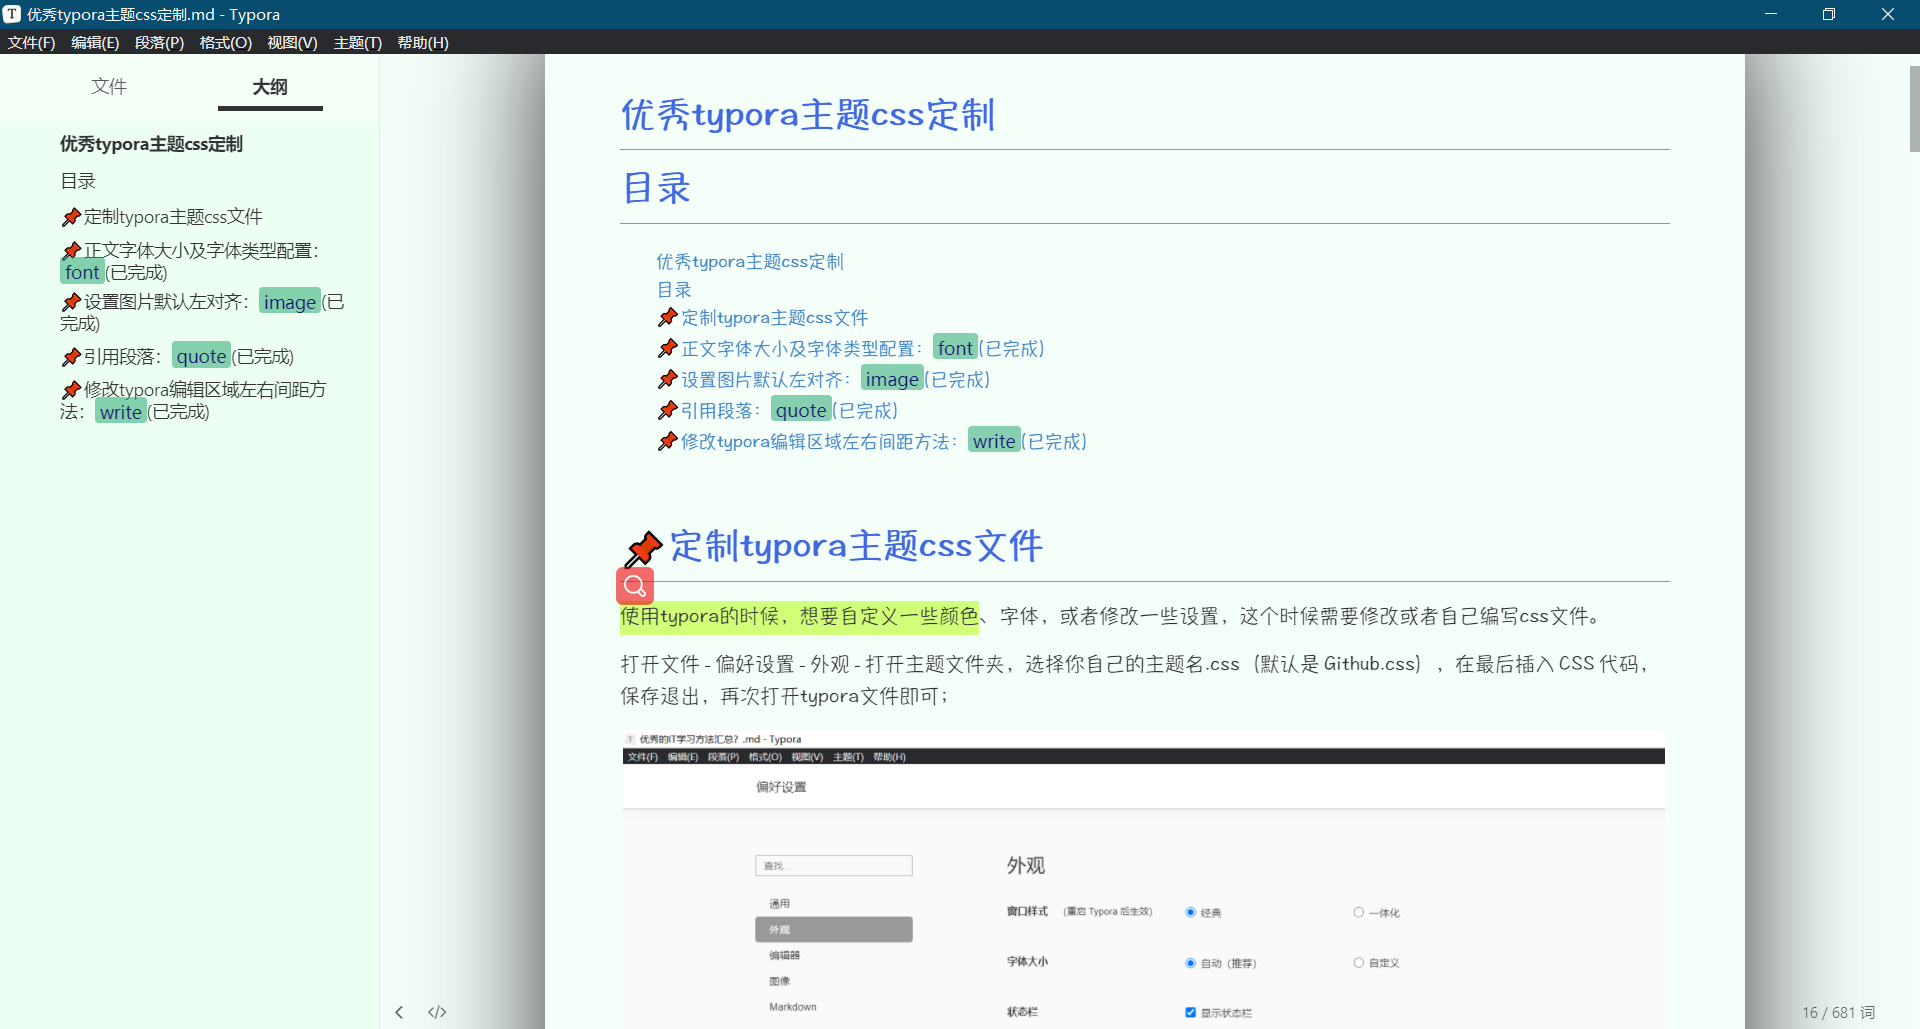Click the write tag in outline sidebar
1920x1029 pixels.
121,411
